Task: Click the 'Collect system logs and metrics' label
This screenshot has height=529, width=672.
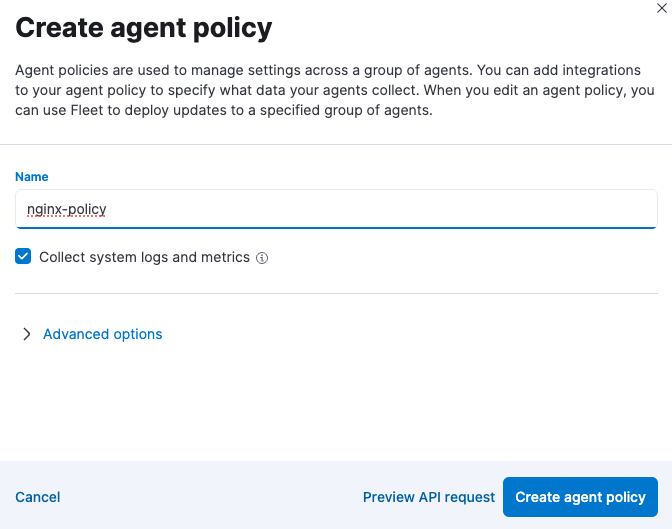Action: coord(144,257)
